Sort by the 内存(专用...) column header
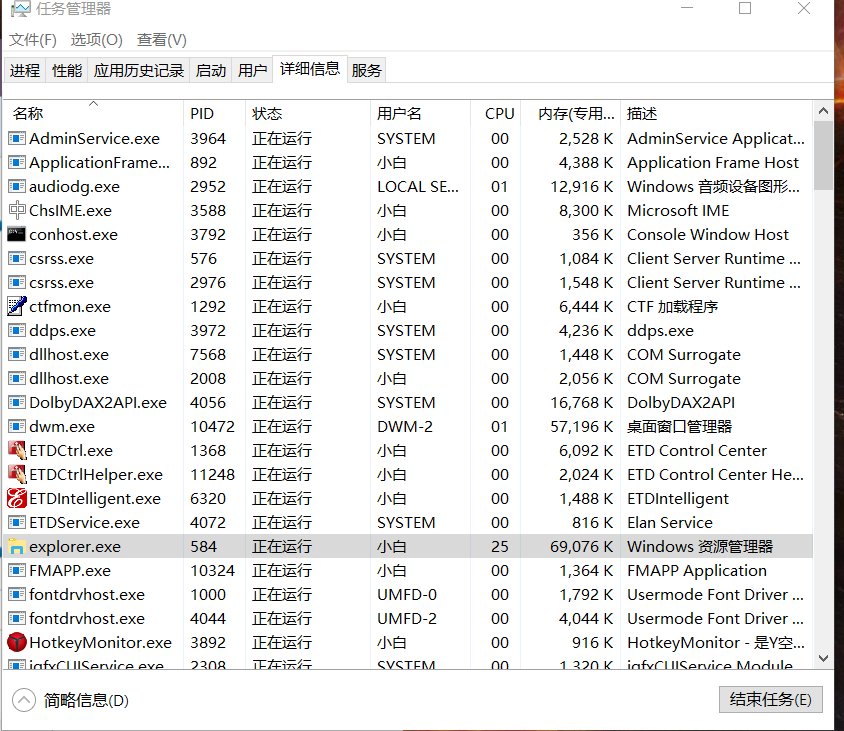The image size is (844, 731). click(571, 114)
